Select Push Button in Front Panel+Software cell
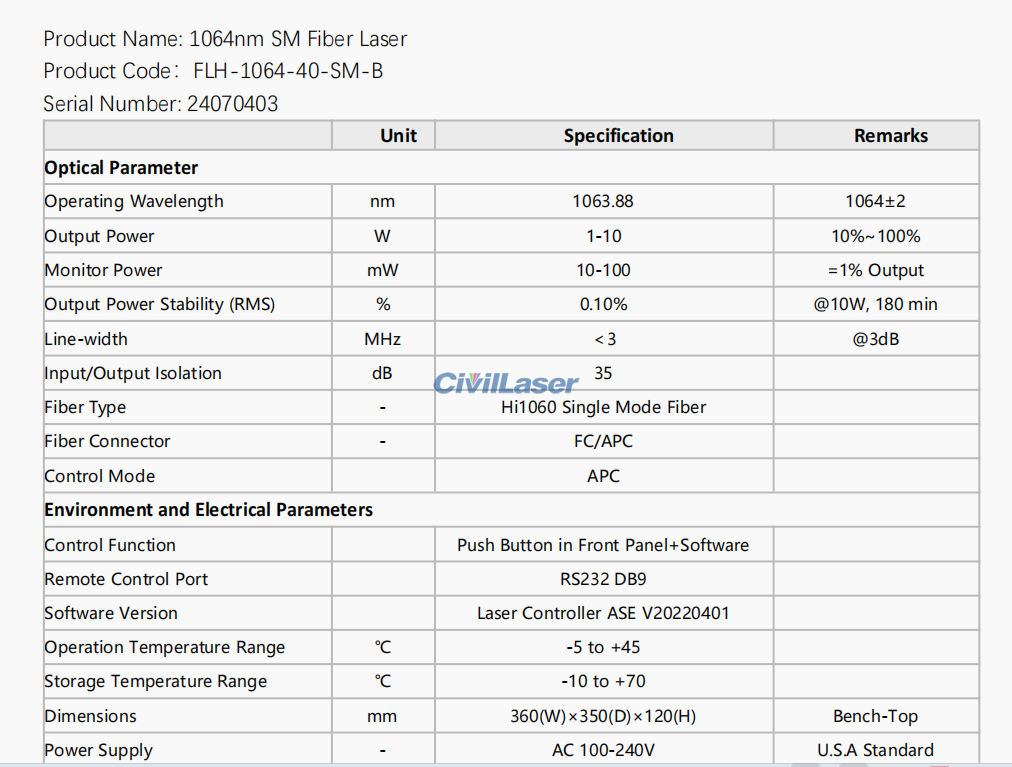Screen dimensions: 1012x767 tap(603, 545)
